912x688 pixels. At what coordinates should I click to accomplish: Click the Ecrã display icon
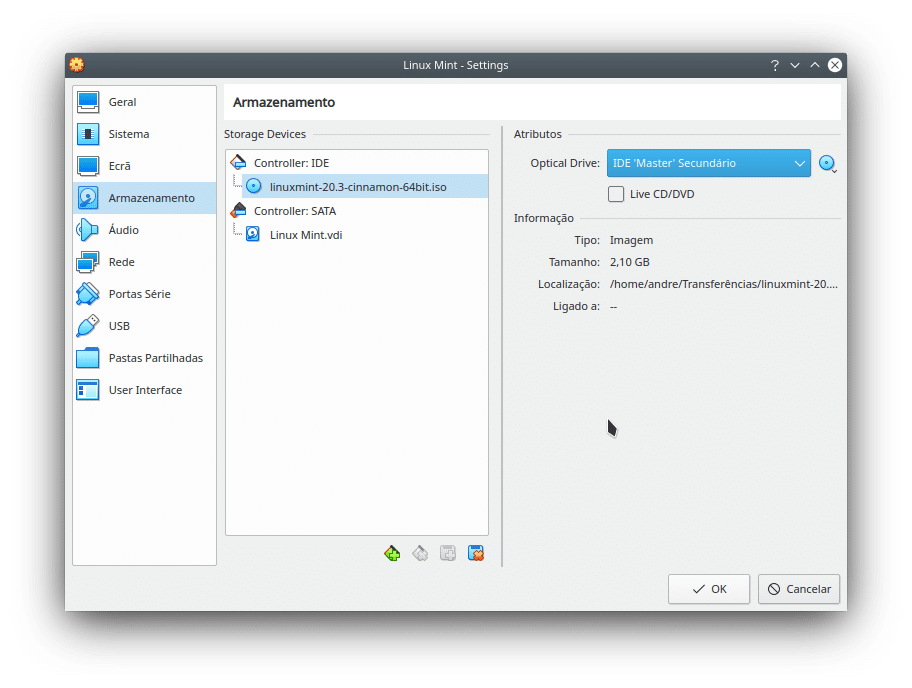pos(88,166)
